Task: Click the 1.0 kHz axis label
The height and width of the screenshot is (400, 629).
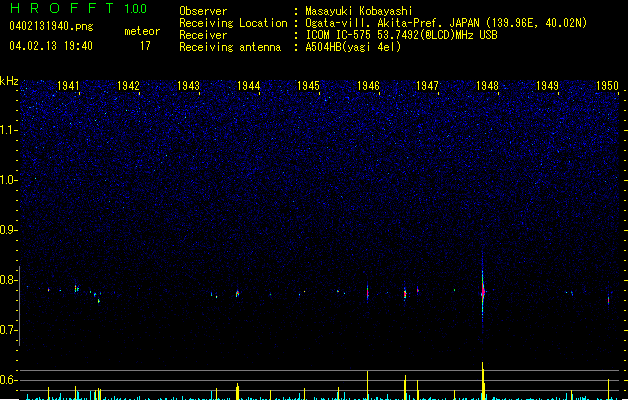Action: 8,180
